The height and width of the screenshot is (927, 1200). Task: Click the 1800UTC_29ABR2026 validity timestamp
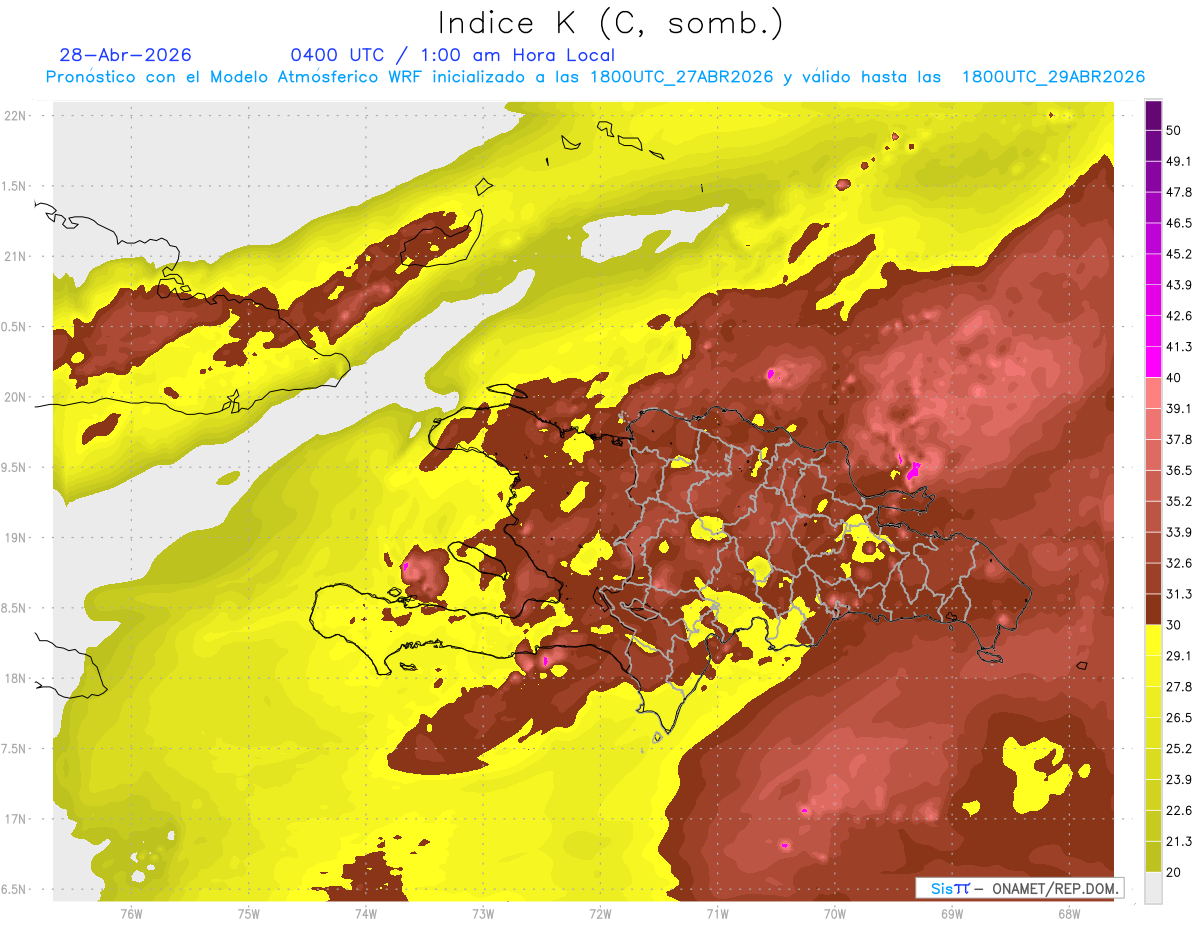click(x=1053, y=77)
